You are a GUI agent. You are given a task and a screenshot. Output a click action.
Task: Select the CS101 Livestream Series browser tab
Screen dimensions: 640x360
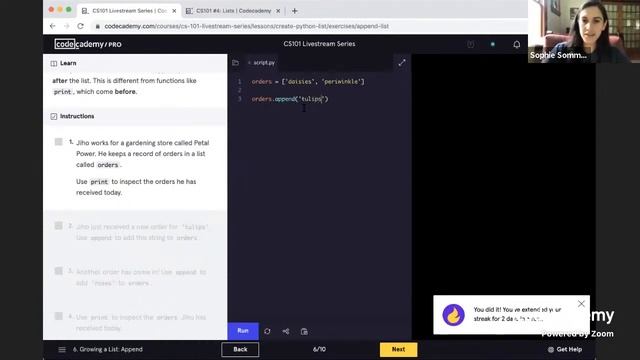(x=129, y=11)
